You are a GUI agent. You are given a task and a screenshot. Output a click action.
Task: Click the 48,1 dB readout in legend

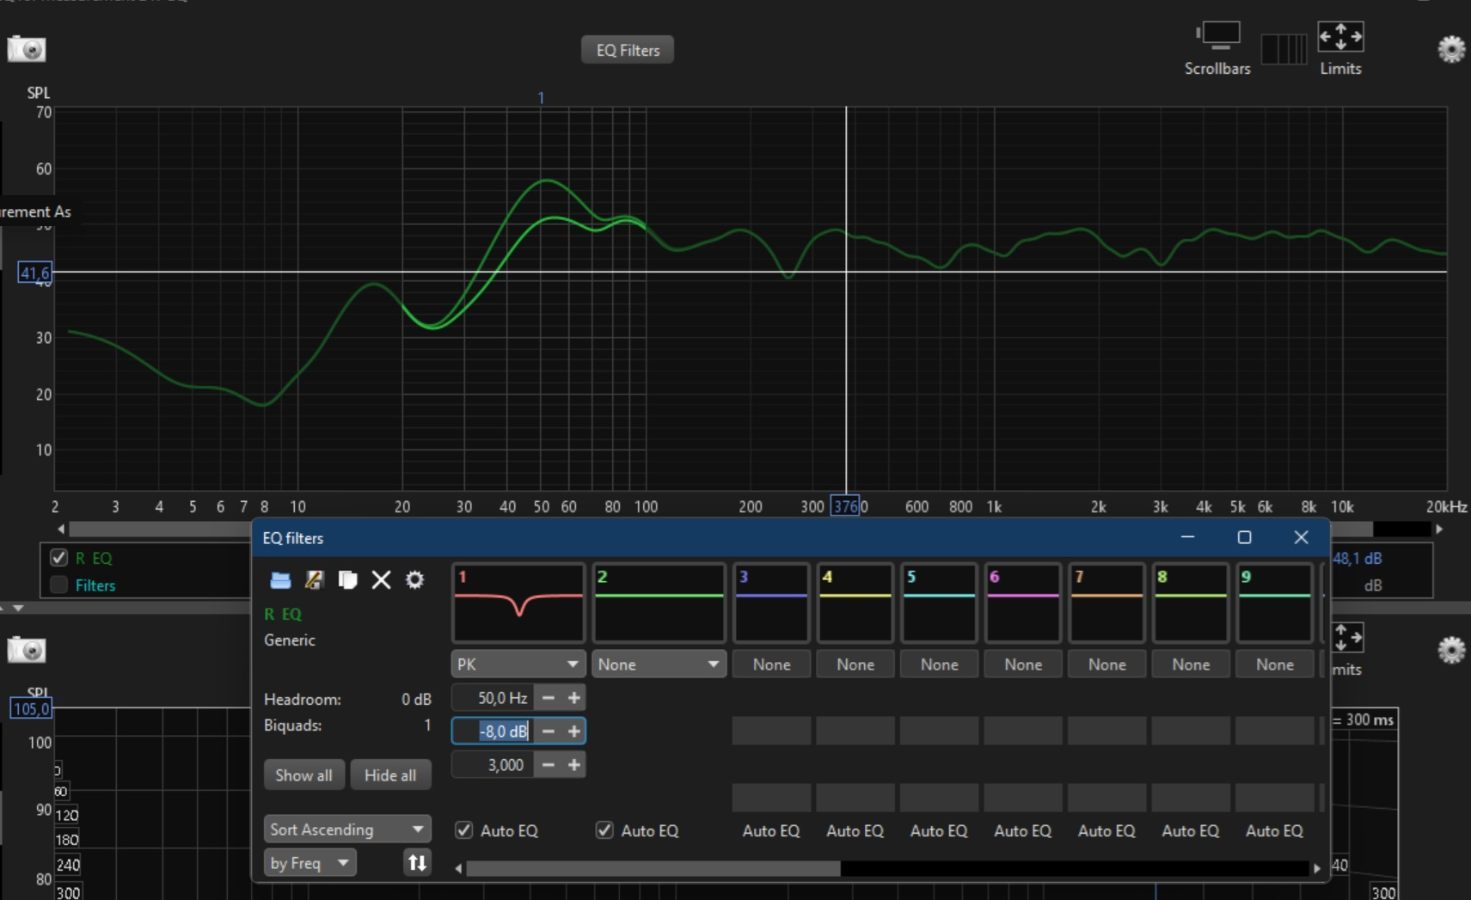tap(1357, 558)
